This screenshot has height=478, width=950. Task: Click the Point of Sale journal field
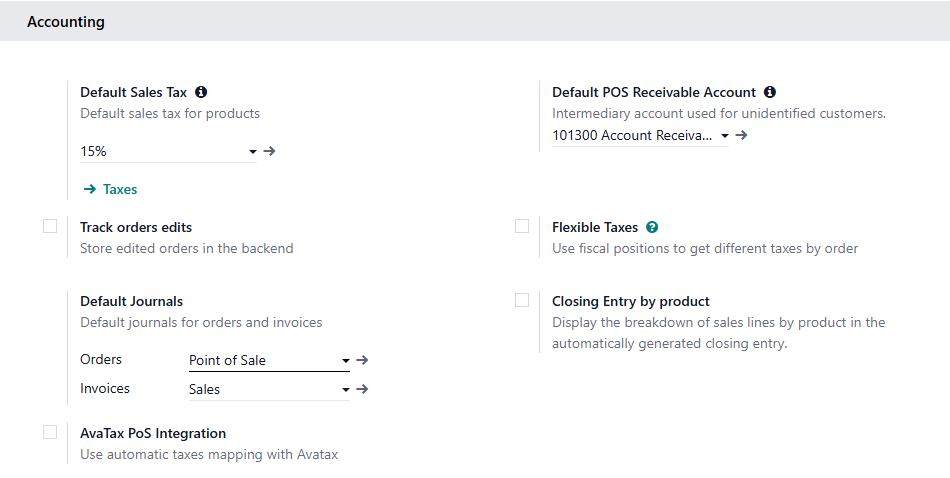pos(262,360)
